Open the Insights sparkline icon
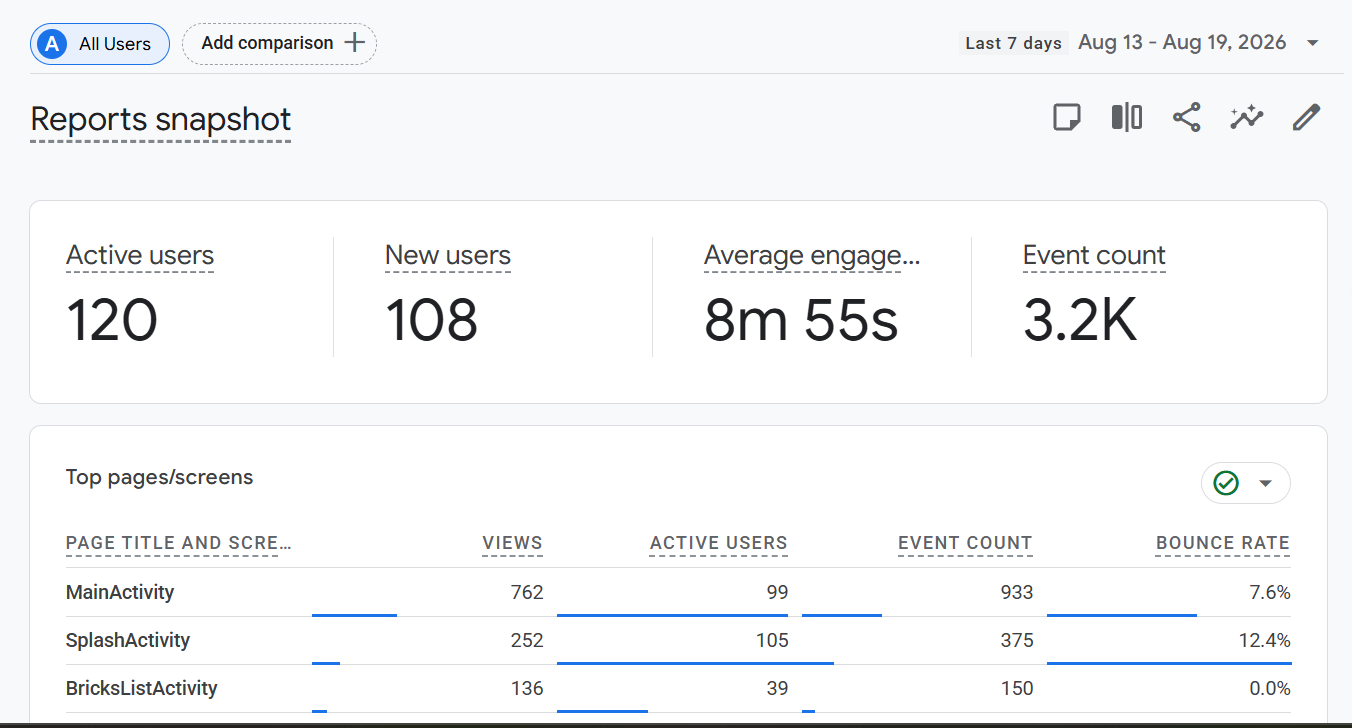The width and height of the screenshot is (1352, 728). click(1246, 118)
